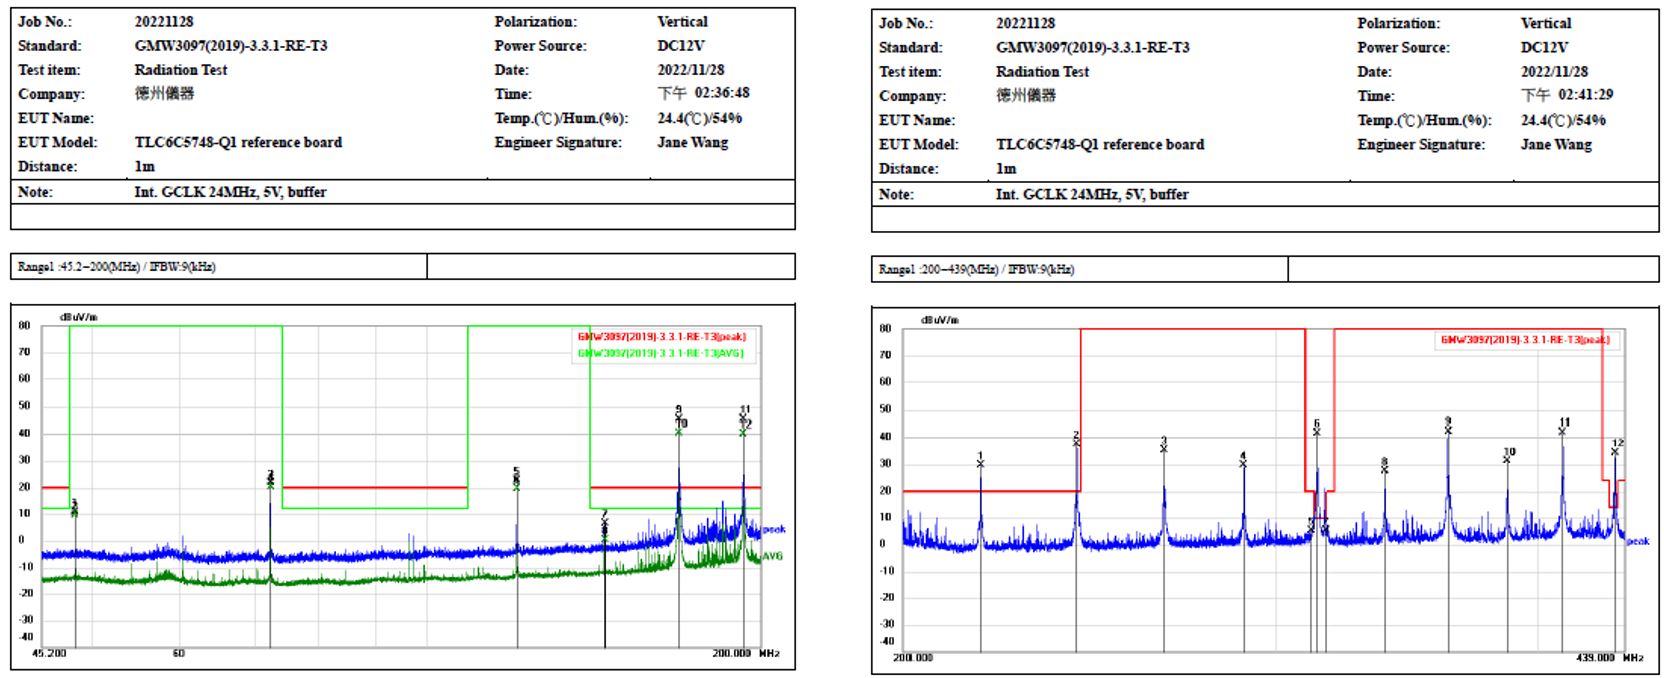1664x678 pixels.
Task: Click the green 'AVG' trace label on left chart
Action: (773, 556)
